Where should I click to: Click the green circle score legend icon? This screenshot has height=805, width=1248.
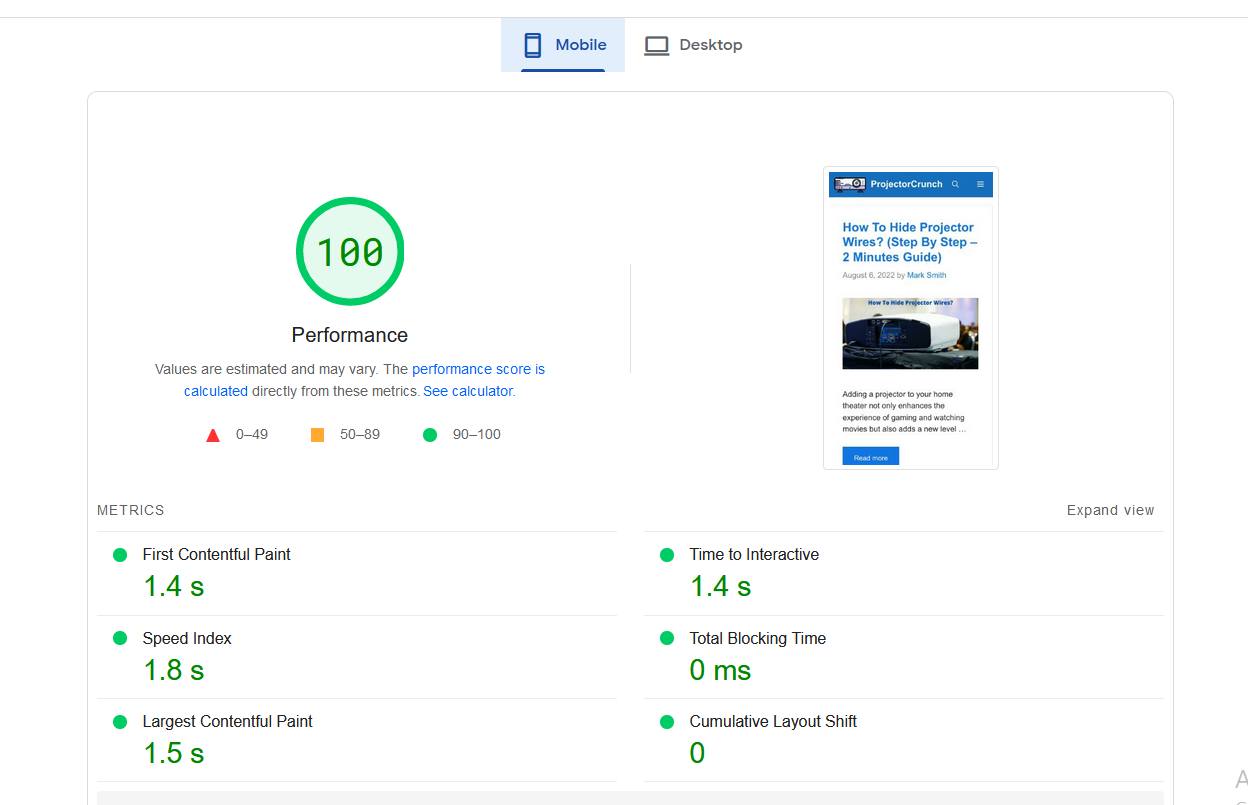coord(430,434)
